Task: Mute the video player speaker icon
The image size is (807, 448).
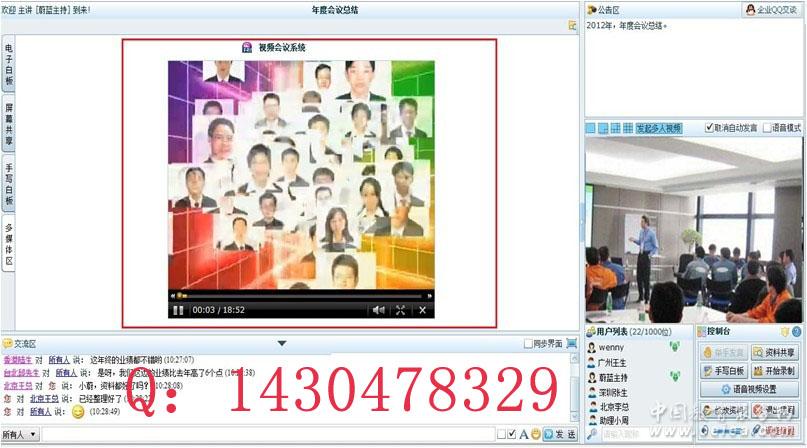Action: point(378,310)
